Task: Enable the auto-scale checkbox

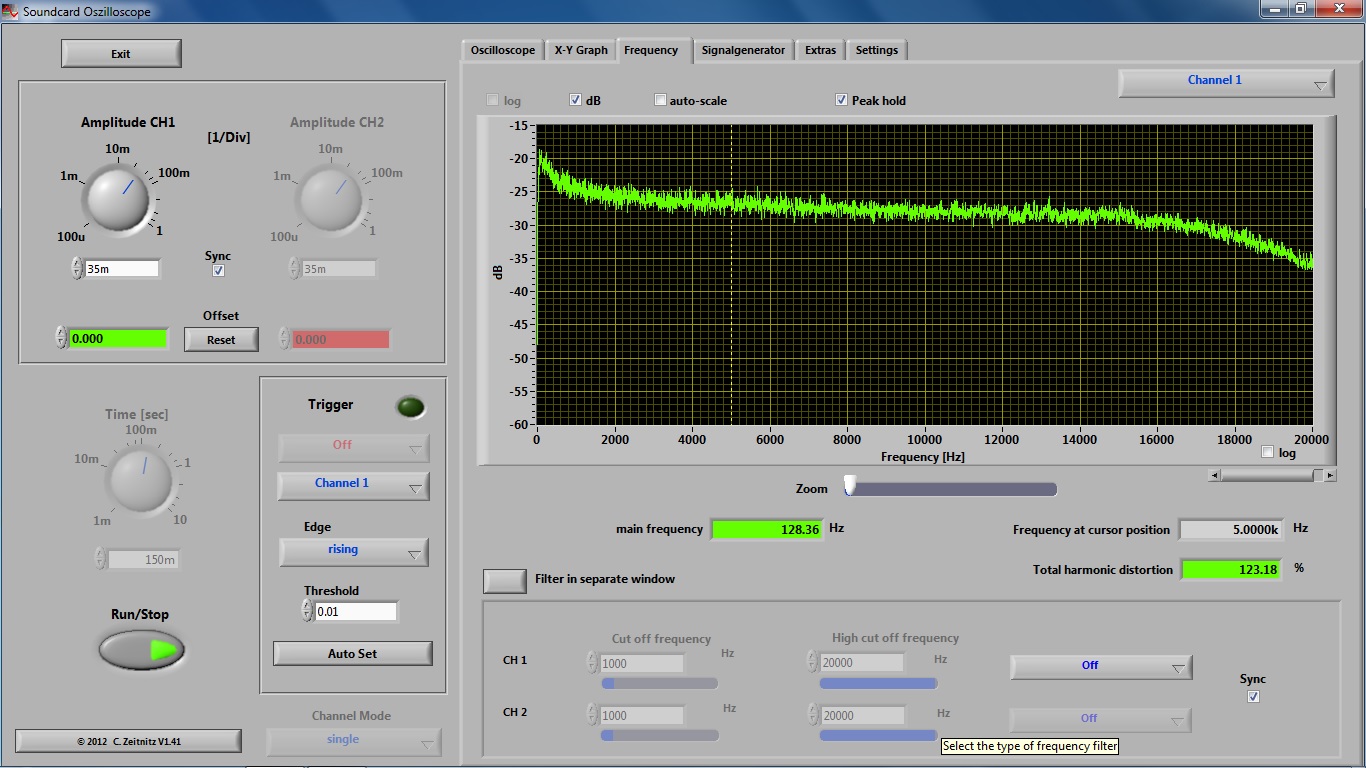Action: [660, 100]
